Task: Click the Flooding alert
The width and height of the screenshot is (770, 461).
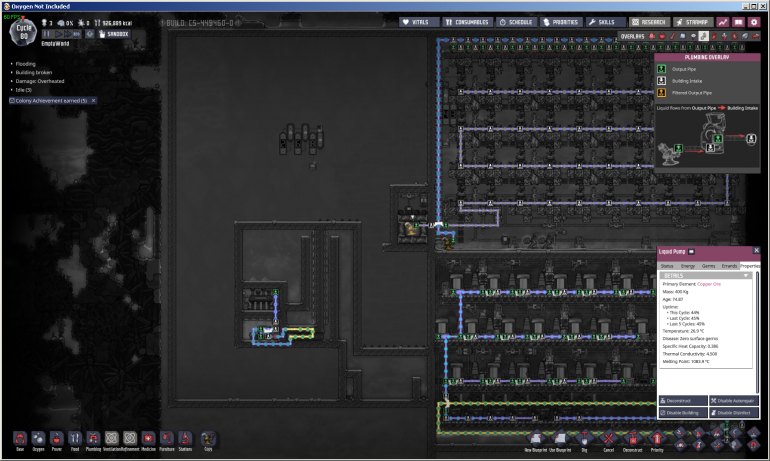Action: point(26,64)
